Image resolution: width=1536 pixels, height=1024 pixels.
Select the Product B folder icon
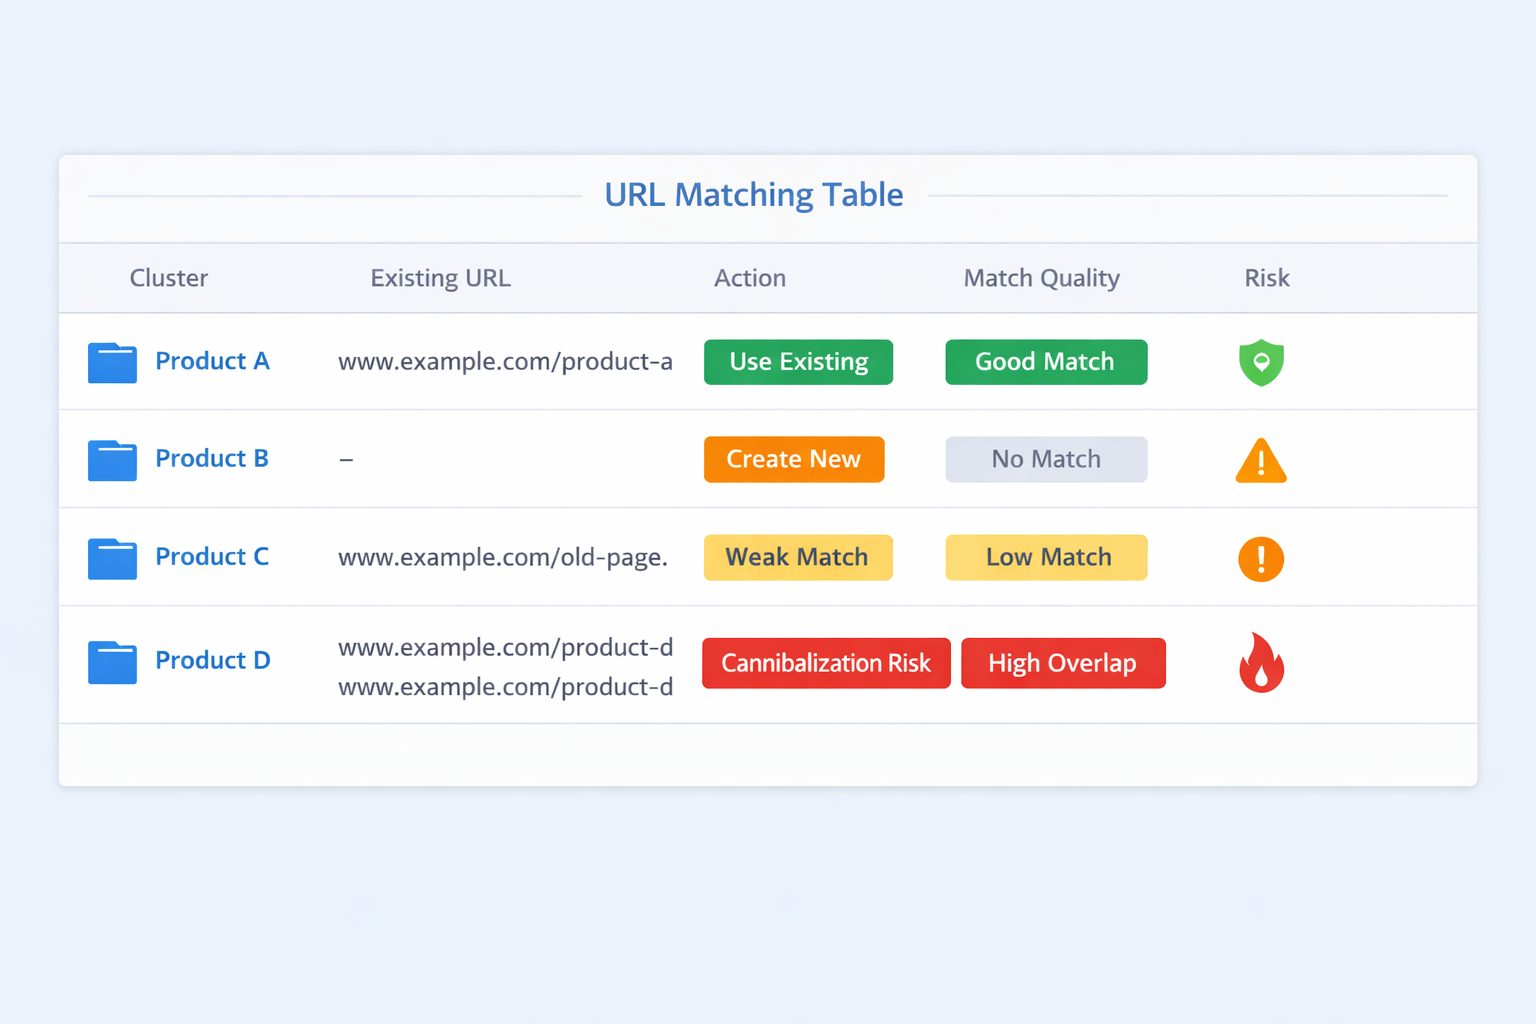coord(112,460)
